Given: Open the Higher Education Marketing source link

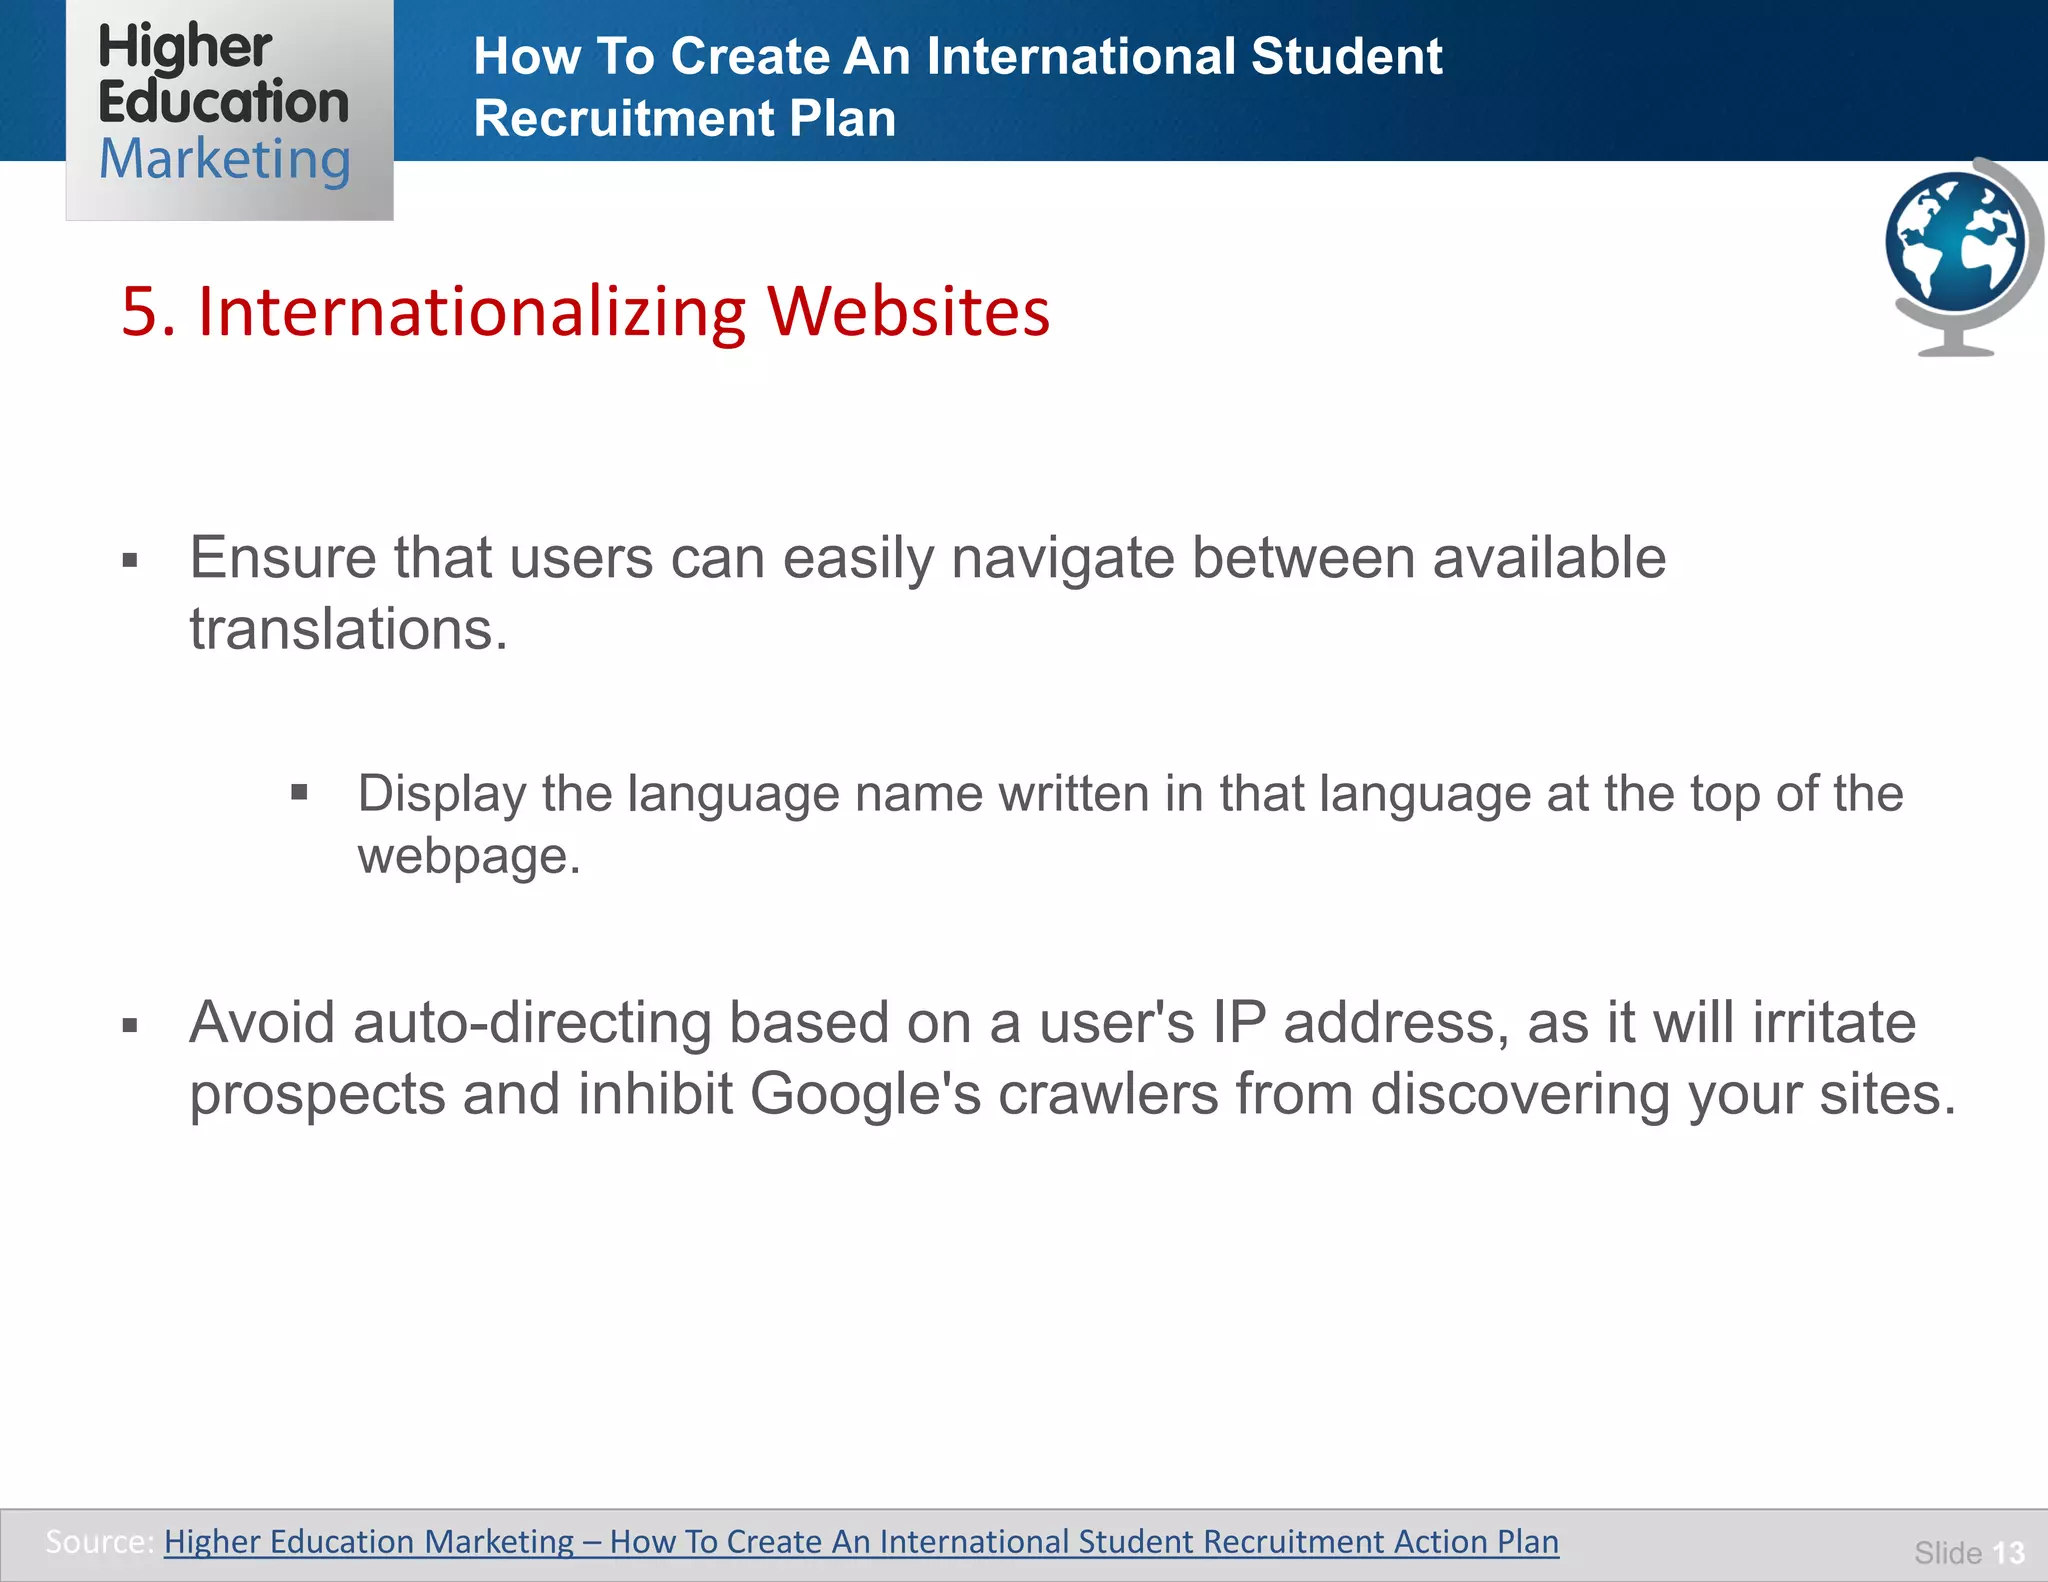Looking at the screenshot, I should (861, 1541).
